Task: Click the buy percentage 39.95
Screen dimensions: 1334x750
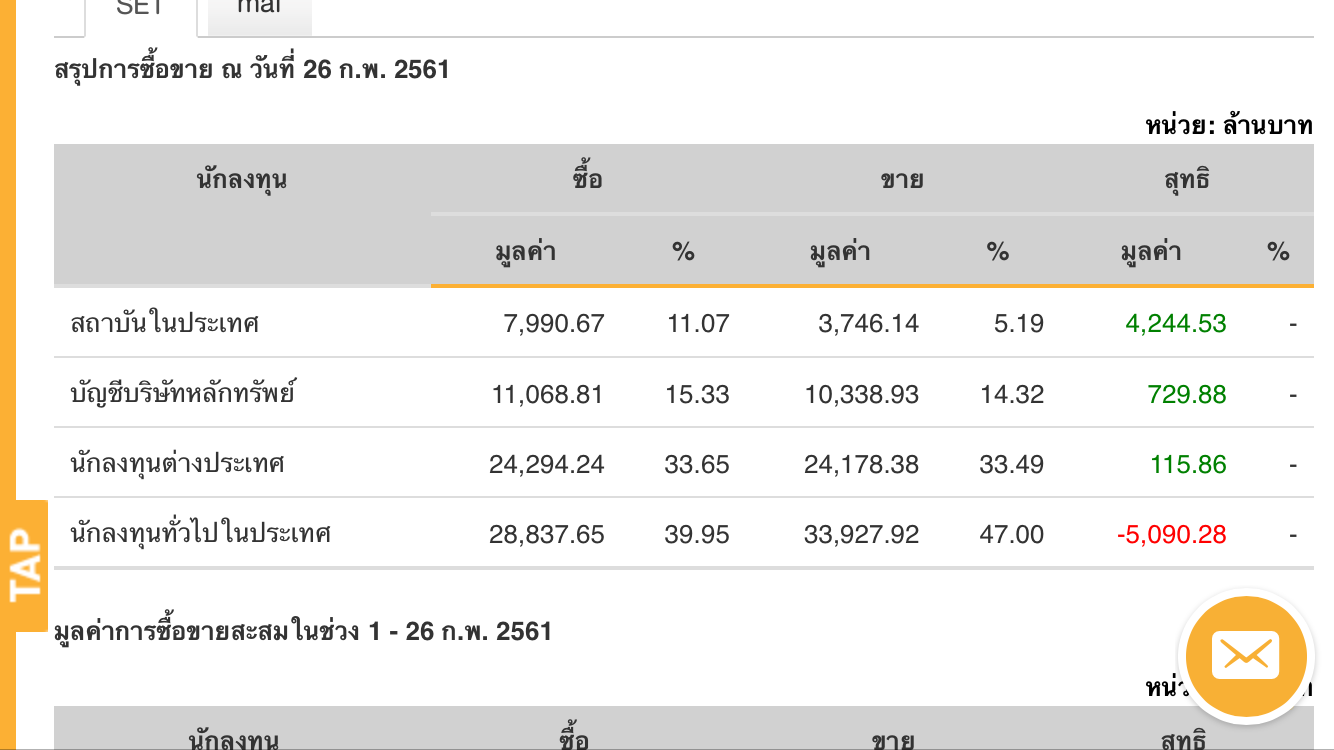Action: [697, 535]
